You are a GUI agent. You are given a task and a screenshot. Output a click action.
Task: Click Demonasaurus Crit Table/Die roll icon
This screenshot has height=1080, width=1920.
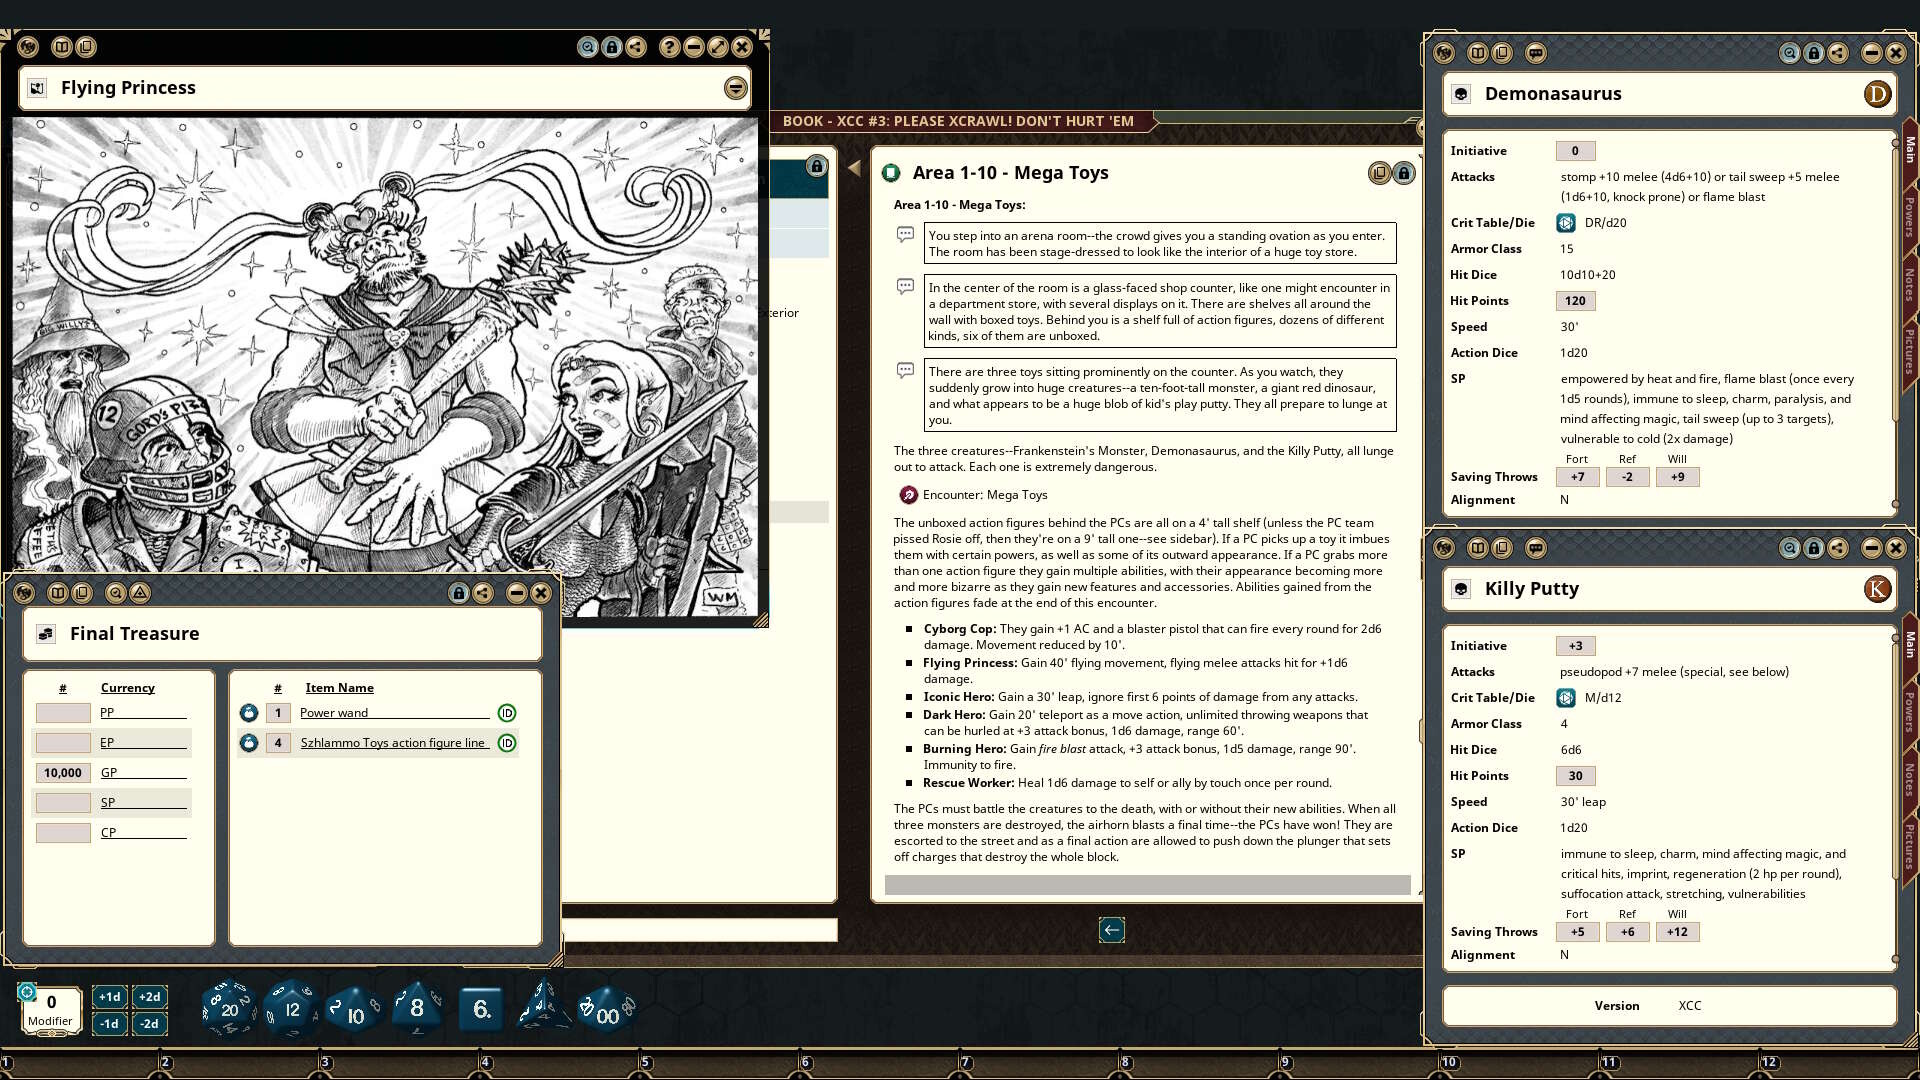point(1566,223)
